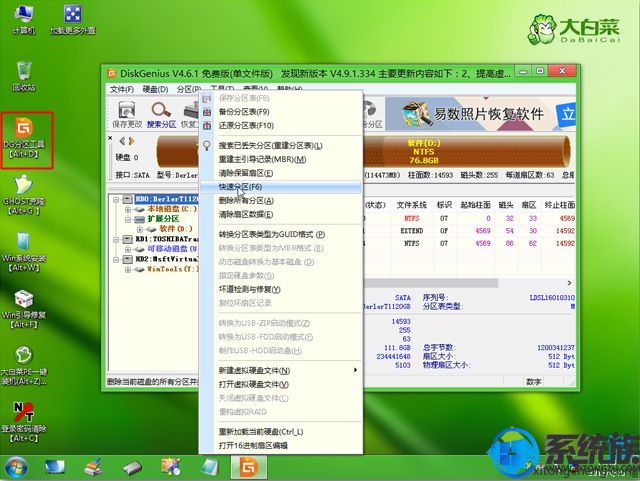The height and width of the screenshot is (481, 640).
Task: Choose 备份分区表(F9) menu entry
Action: pos(281,112)
